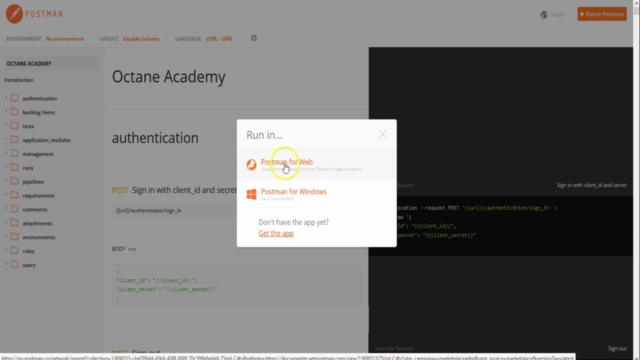
Task: Click the Postman for Web icon
Action: click(x=251, y=164)
